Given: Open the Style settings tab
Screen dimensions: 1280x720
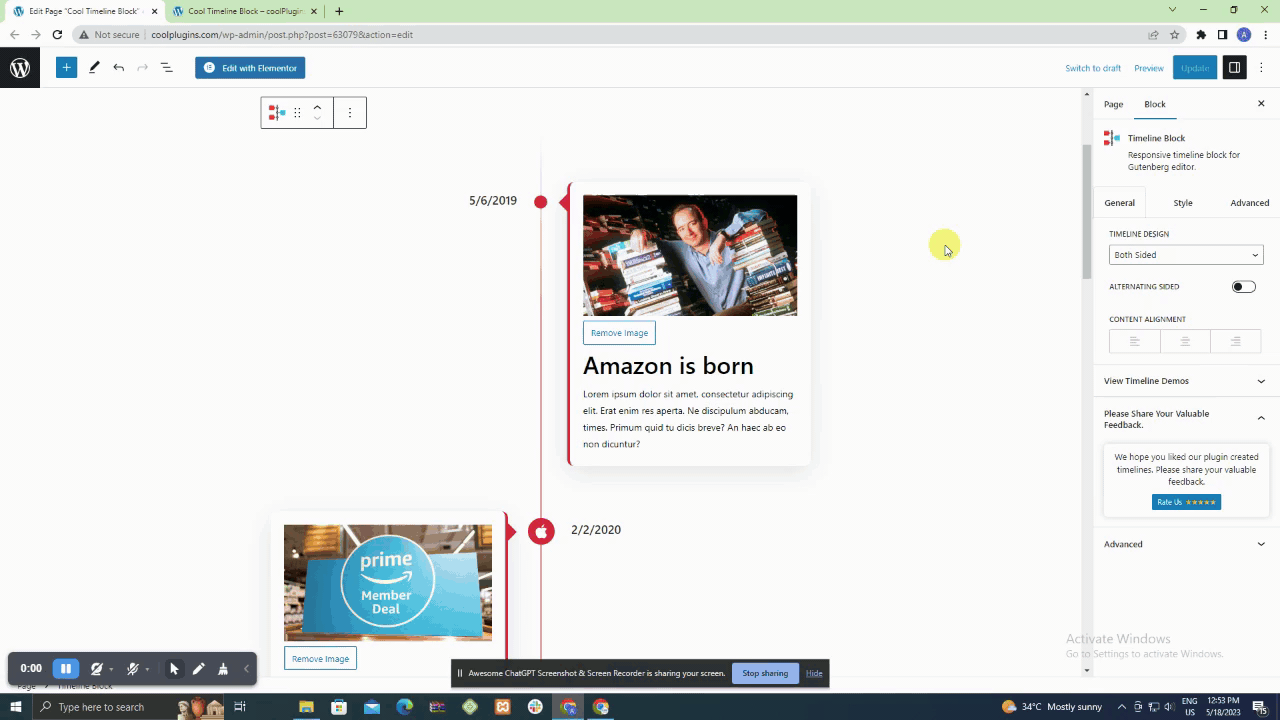Looking at the screenshot, I should (1183, 203).
